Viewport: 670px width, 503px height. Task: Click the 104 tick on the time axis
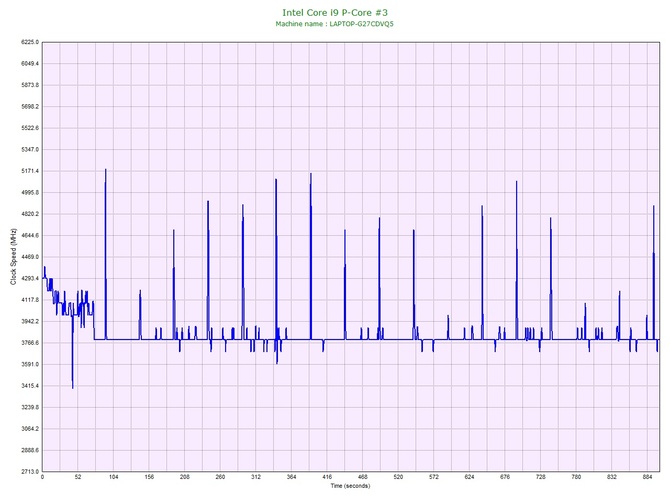113,477
